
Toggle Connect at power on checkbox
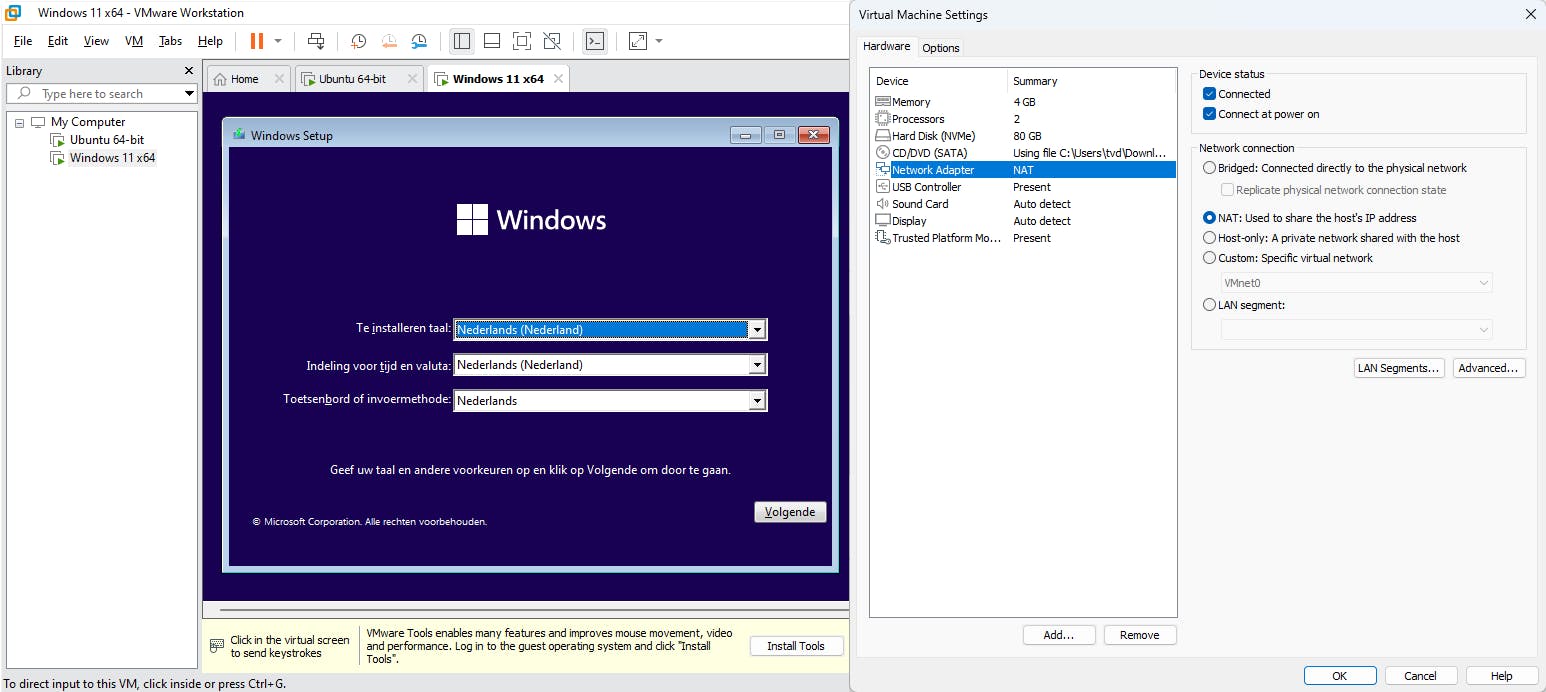[1209, 114]
